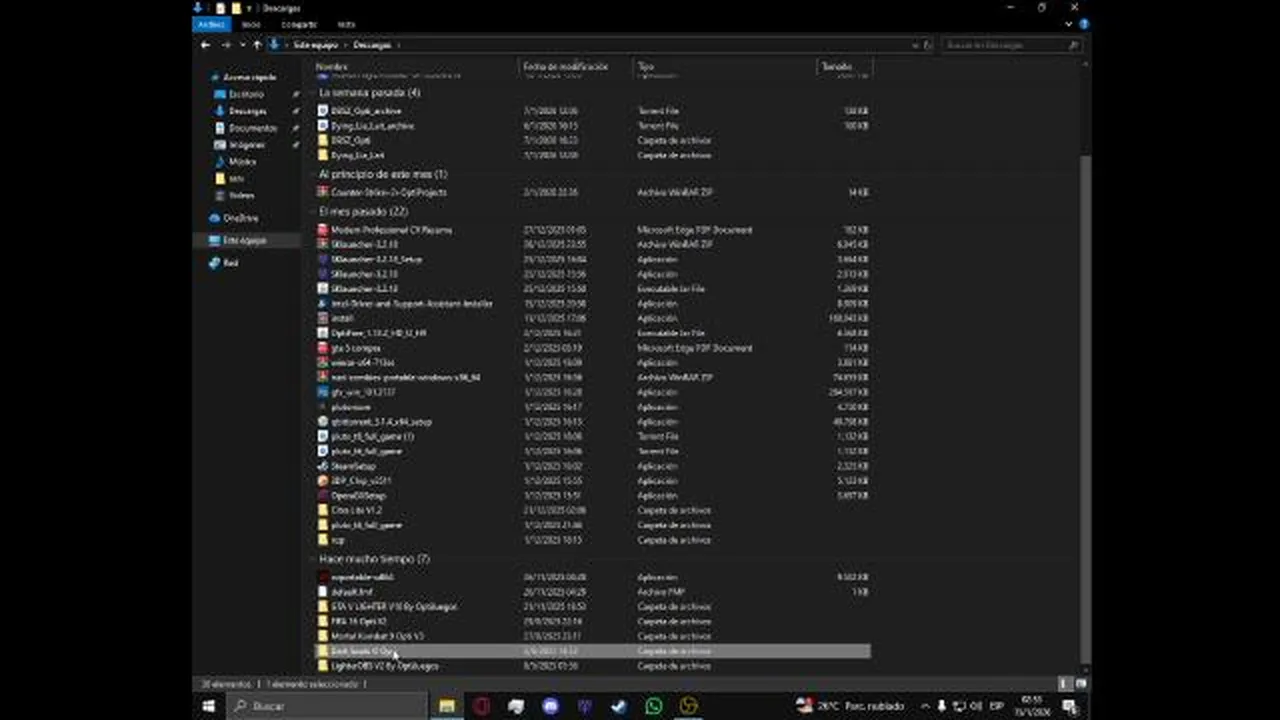
Task: Open Opera GX from the taskbar
Action: 482,706
